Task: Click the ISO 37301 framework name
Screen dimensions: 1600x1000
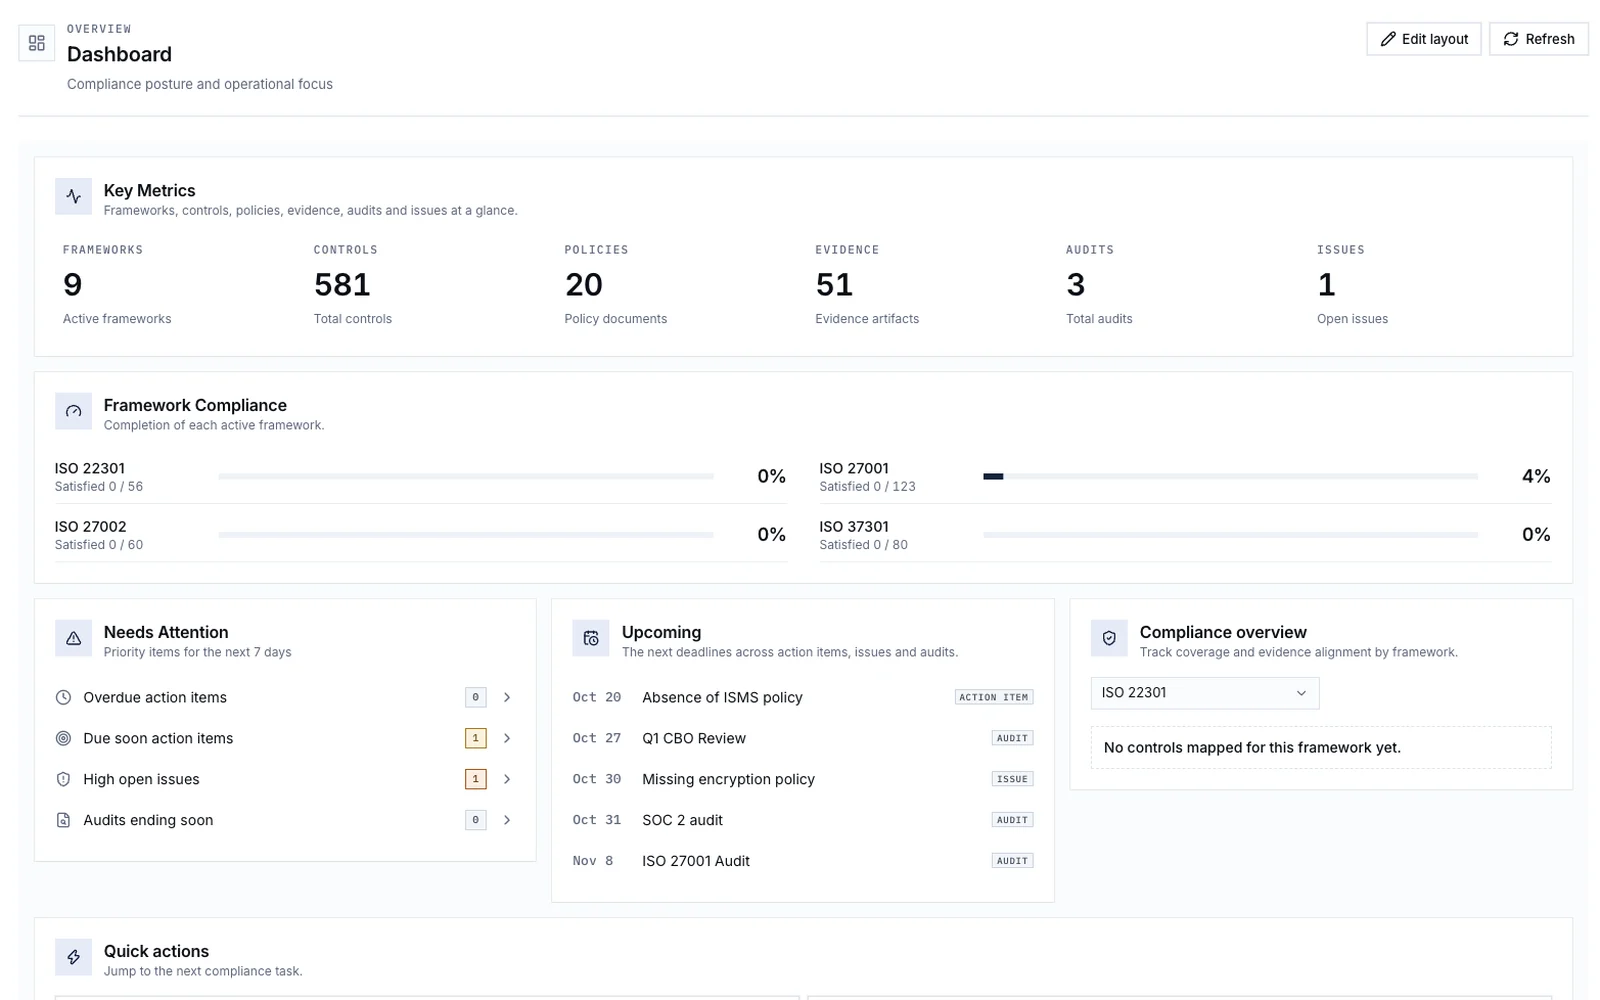Action: [854, 527]
